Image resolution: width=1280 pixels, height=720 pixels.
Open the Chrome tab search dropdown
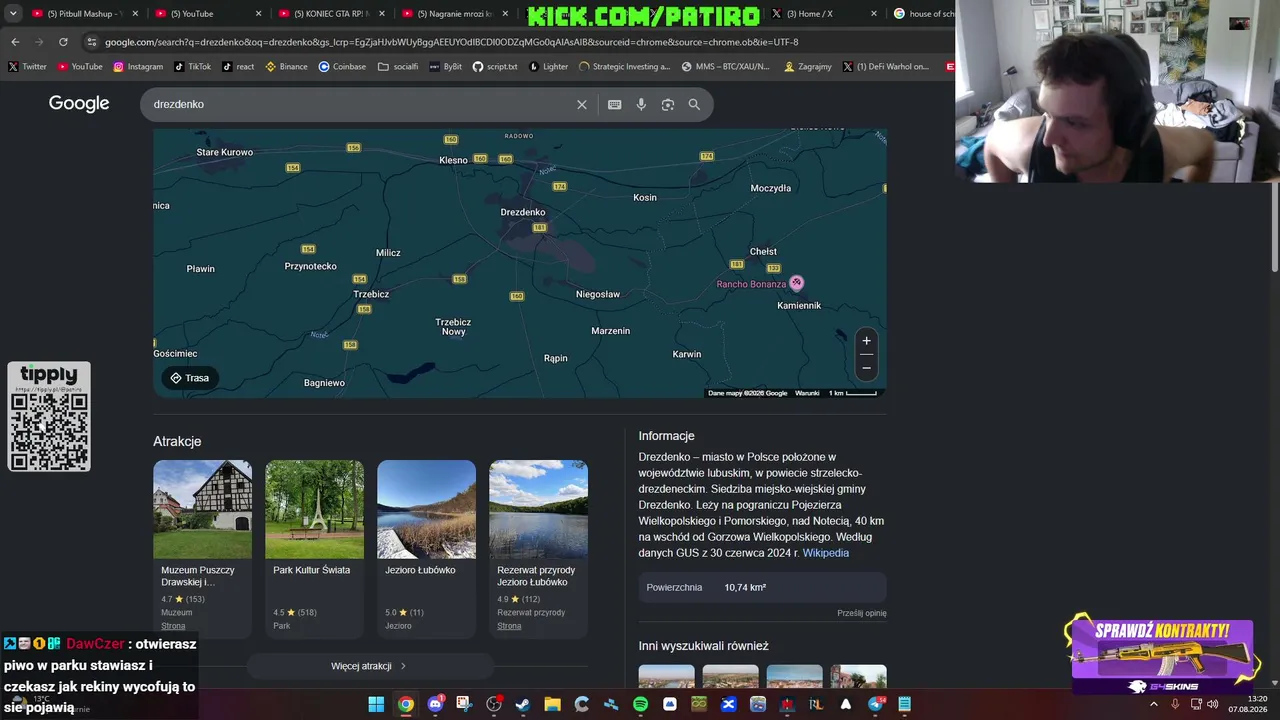pyautogui.click(x=13, y=14)
